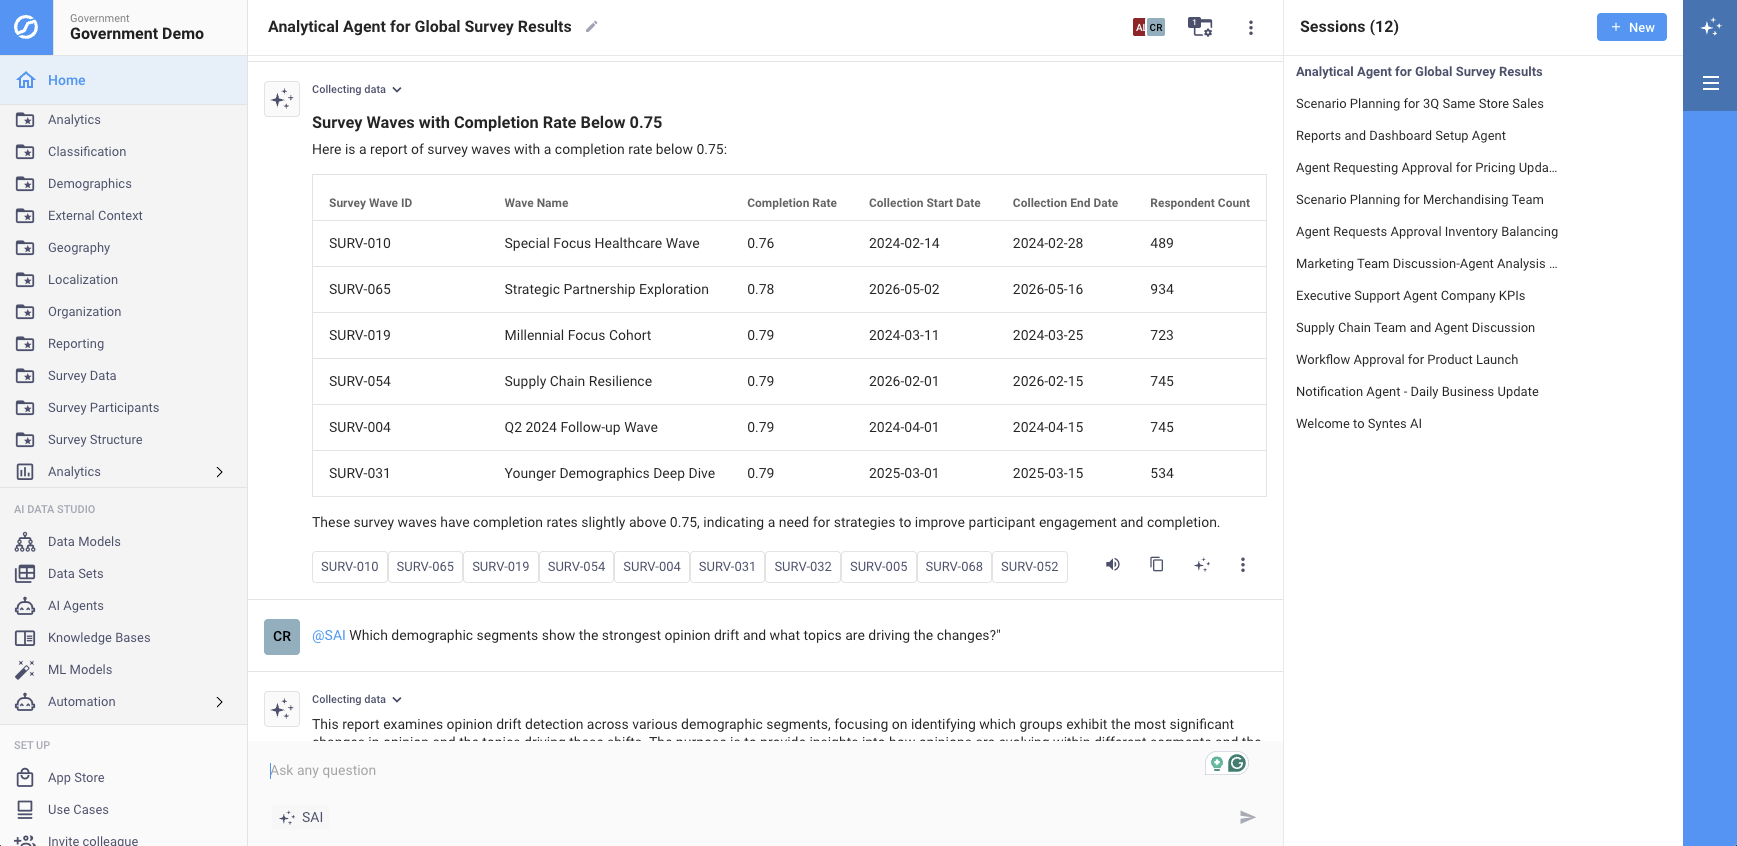Create a New session
The width and height of the screenshot is (1737, 846).
coord(1631,27)
